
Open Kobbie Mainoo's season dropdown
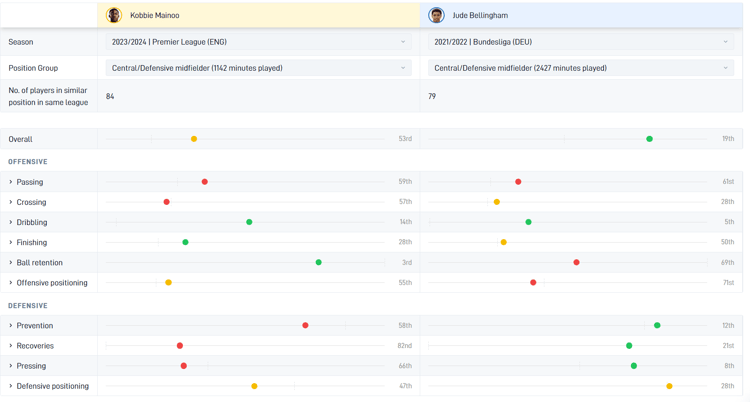tap(258, 42)
